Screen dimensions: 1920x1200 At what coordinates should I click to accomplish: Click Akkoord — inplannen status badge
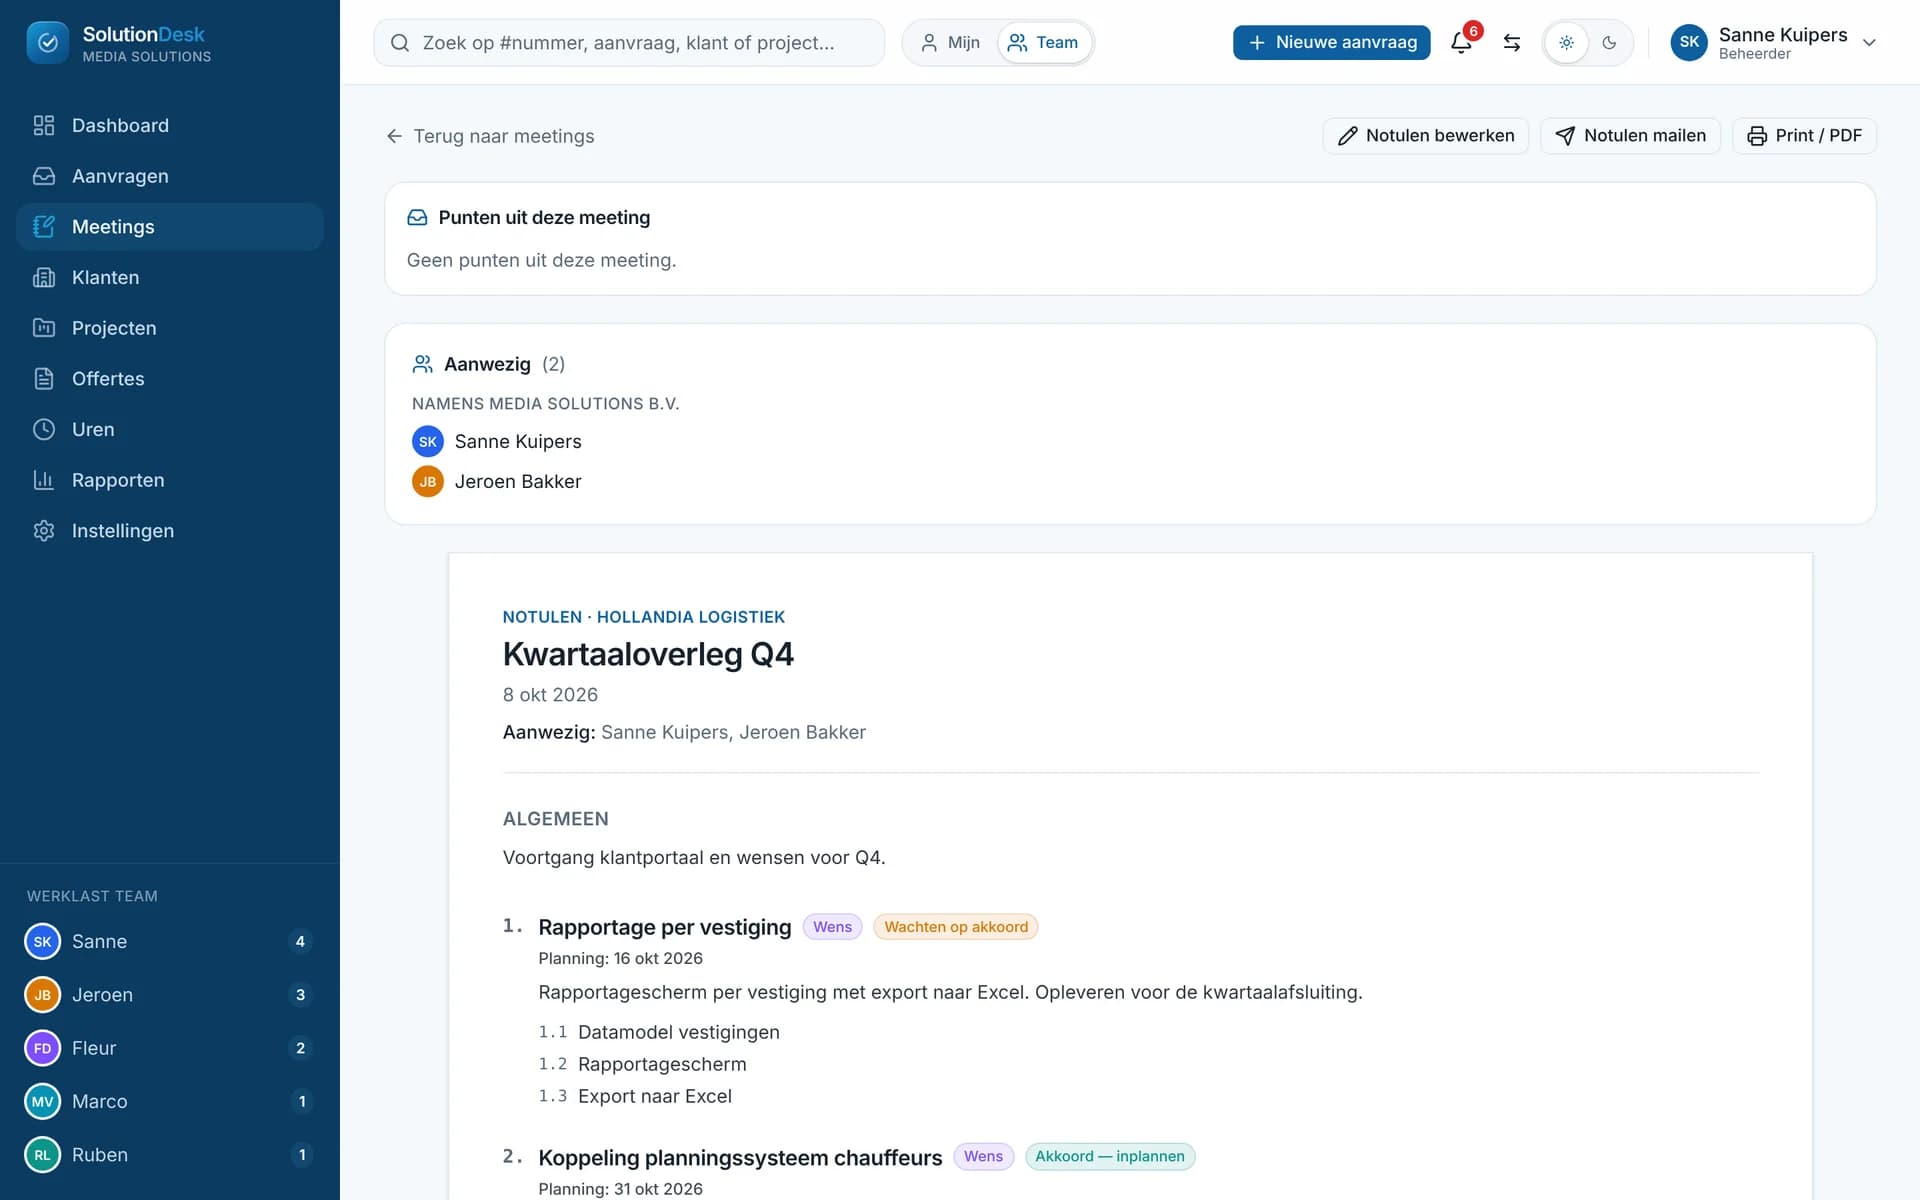[x=1110, y=1157]
